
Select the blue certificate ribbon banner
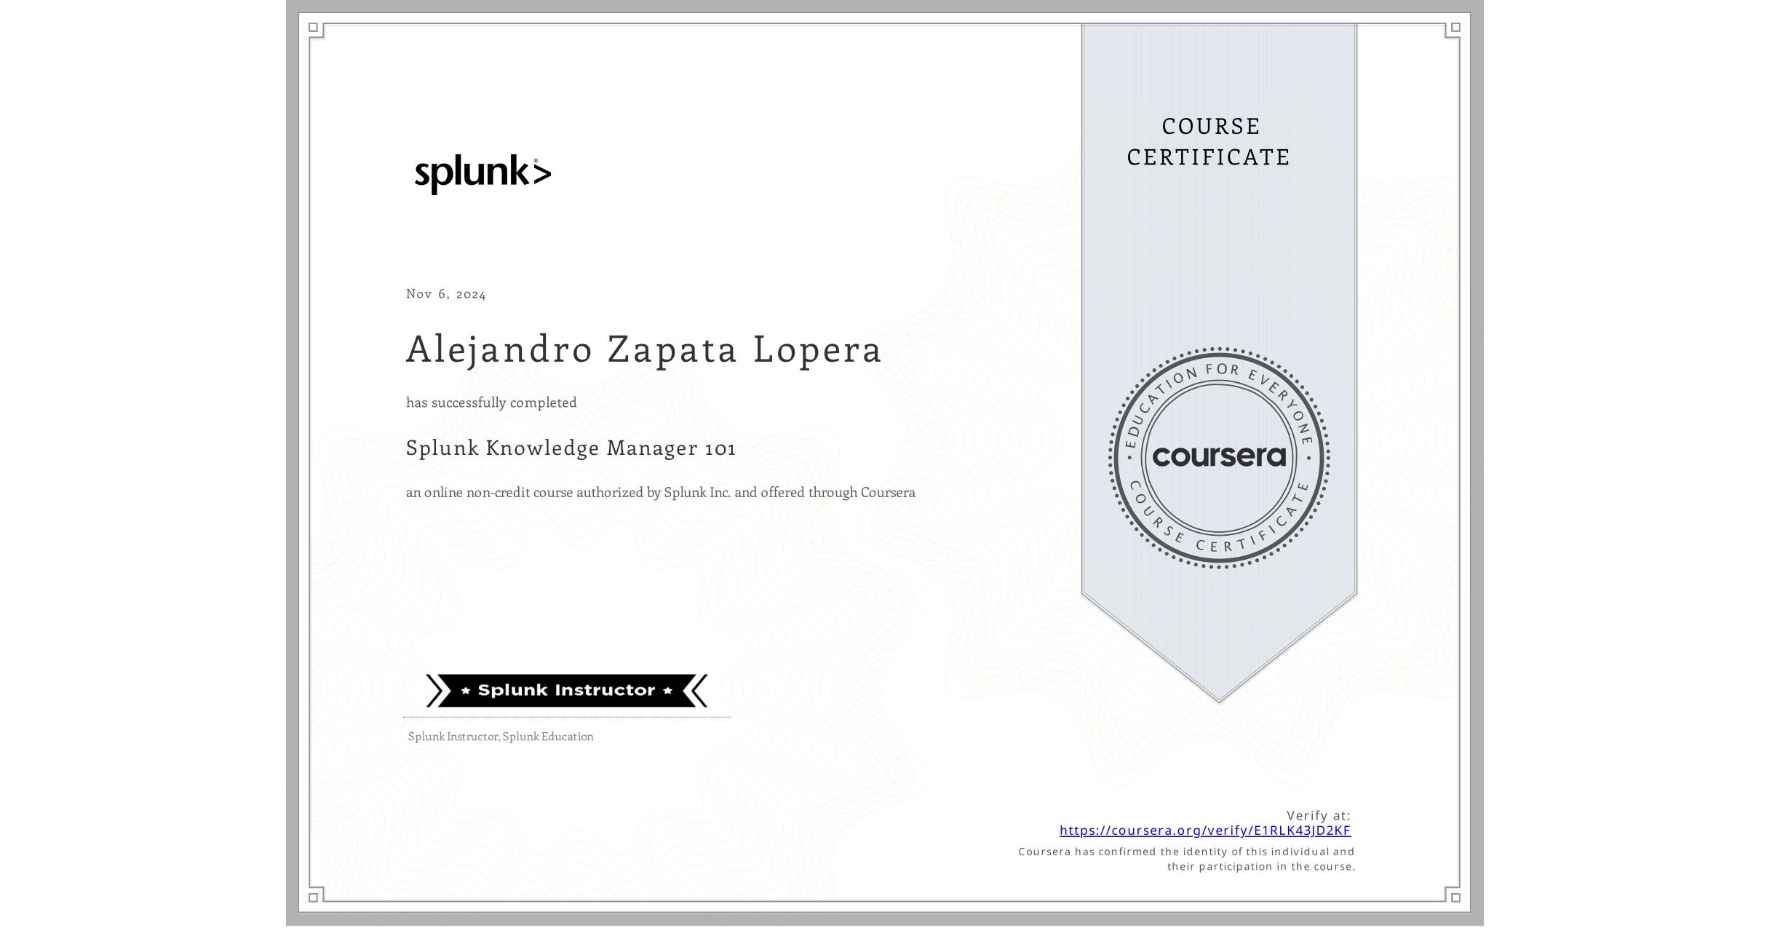coord(1219,250)
